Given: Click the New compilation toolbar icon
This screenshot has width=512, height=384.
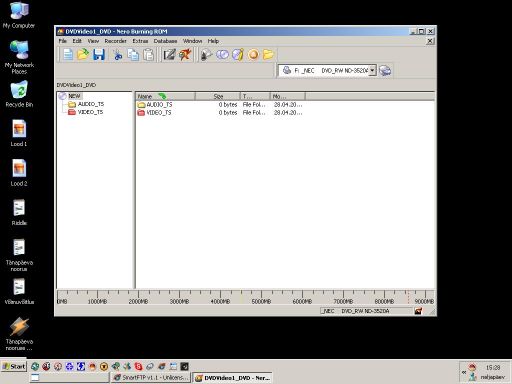Looking at the screenshot, I should pyautogui.click(x=68, y=54).
